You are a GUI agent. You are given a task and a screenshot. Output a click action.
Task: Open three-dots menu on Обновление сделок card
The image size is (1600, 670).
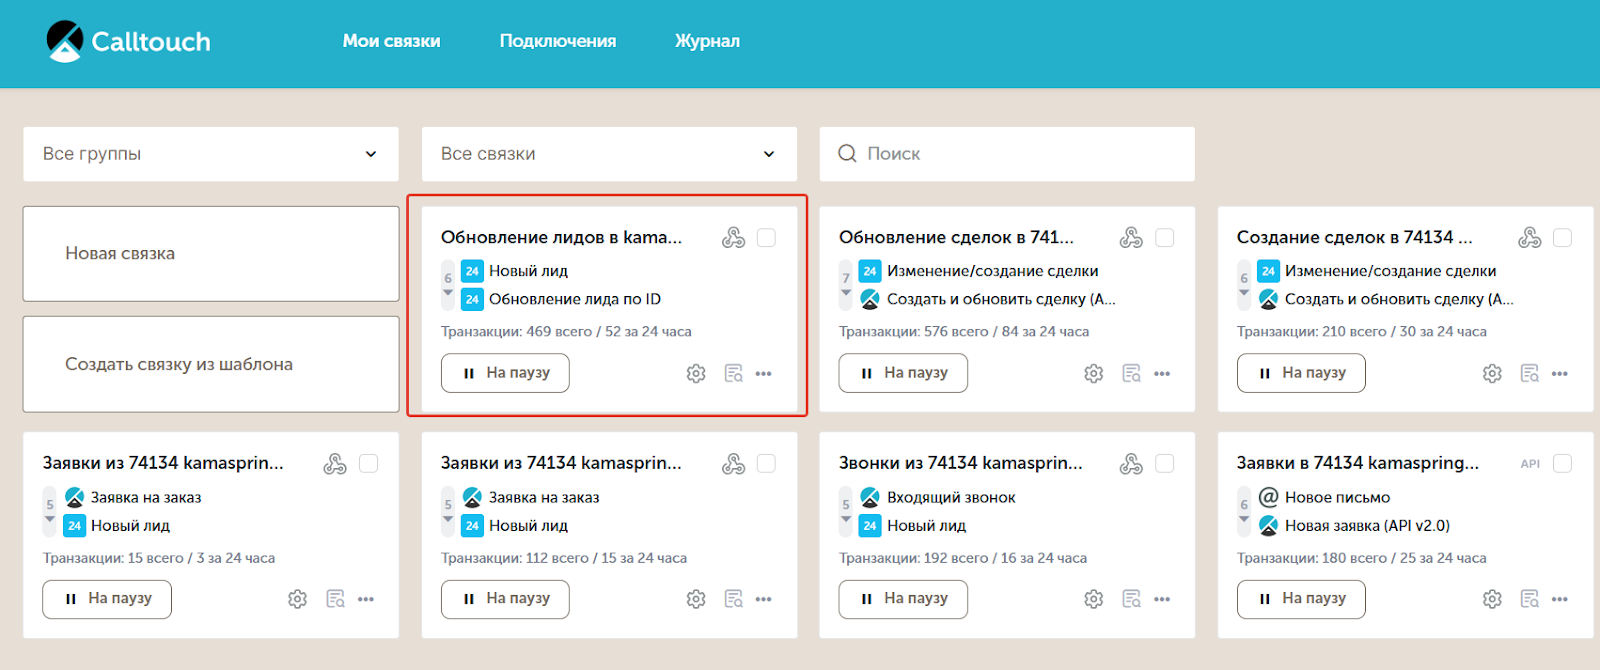pos(1162,373)
